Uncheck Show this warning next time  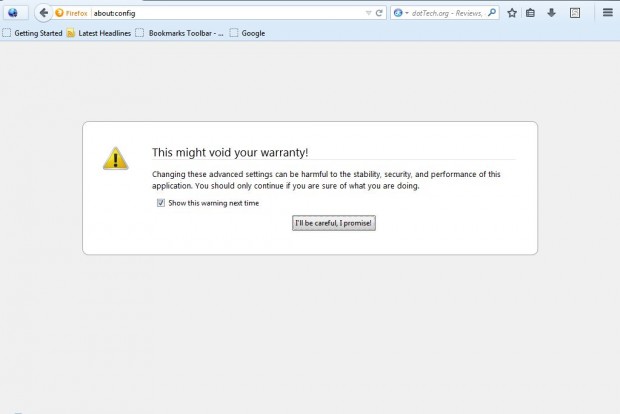pyautogui.click(x=161, y=203)
